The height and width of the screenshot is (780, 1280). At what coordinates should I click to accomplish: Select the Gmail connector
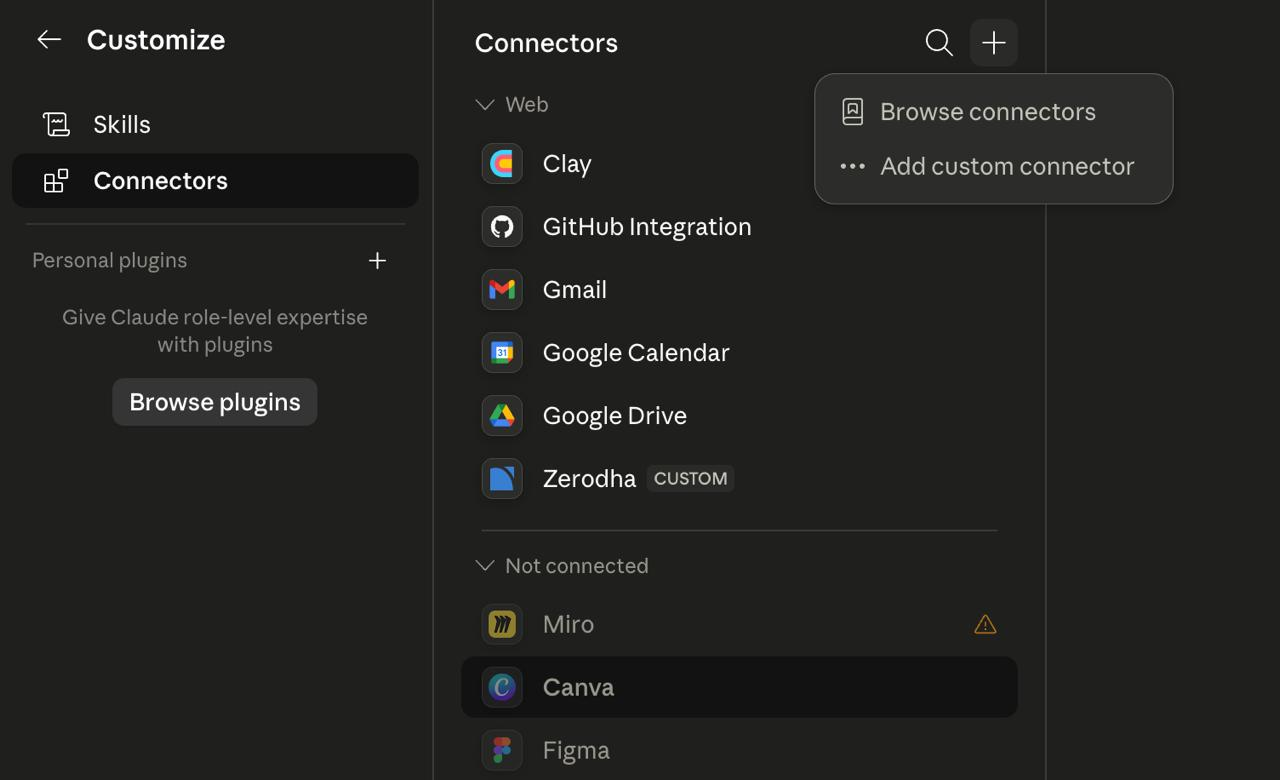pos(739,290)
